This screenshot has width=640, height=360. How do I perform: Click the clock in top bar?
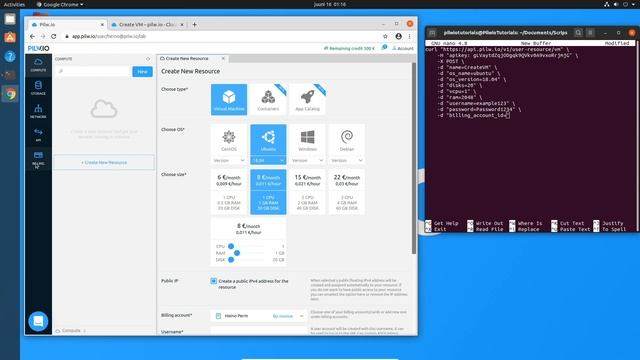pos(330,4)
